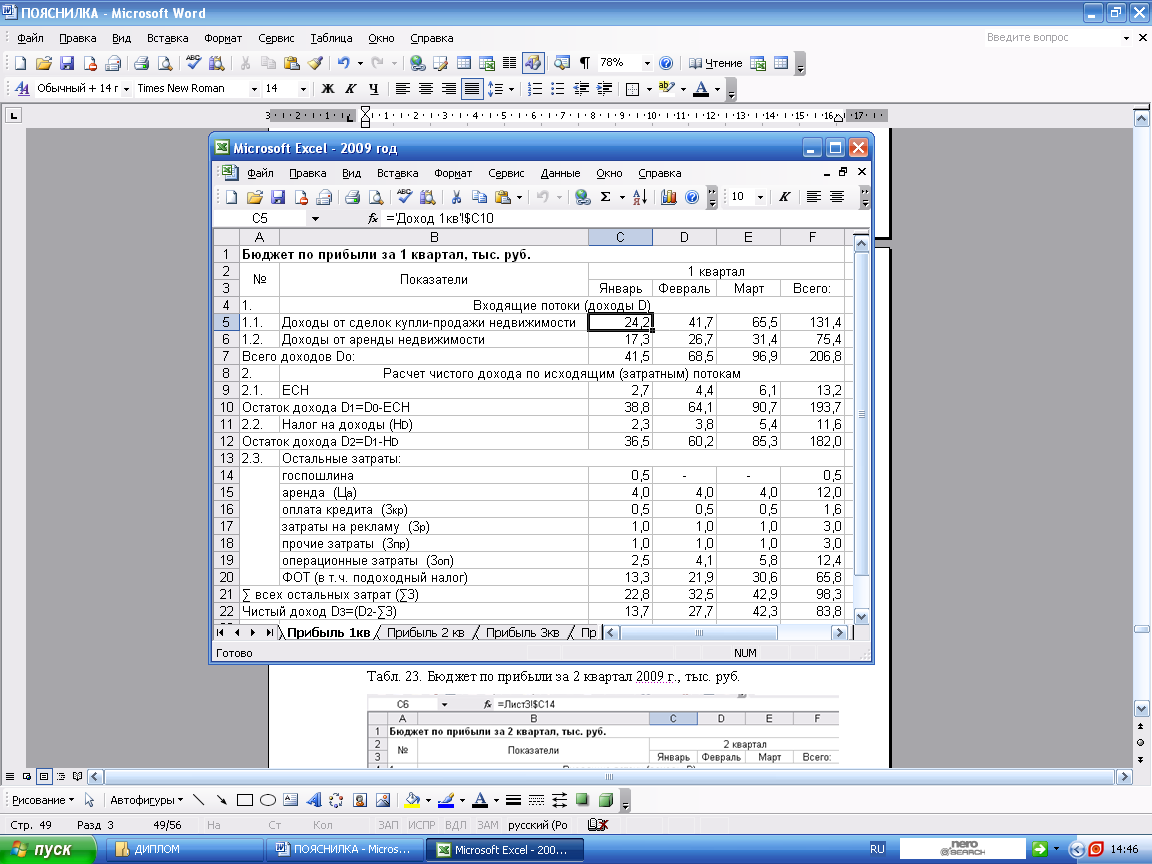Click the Excel Print Preview icon
The image size is (1152, 864).
click(375, 197)
